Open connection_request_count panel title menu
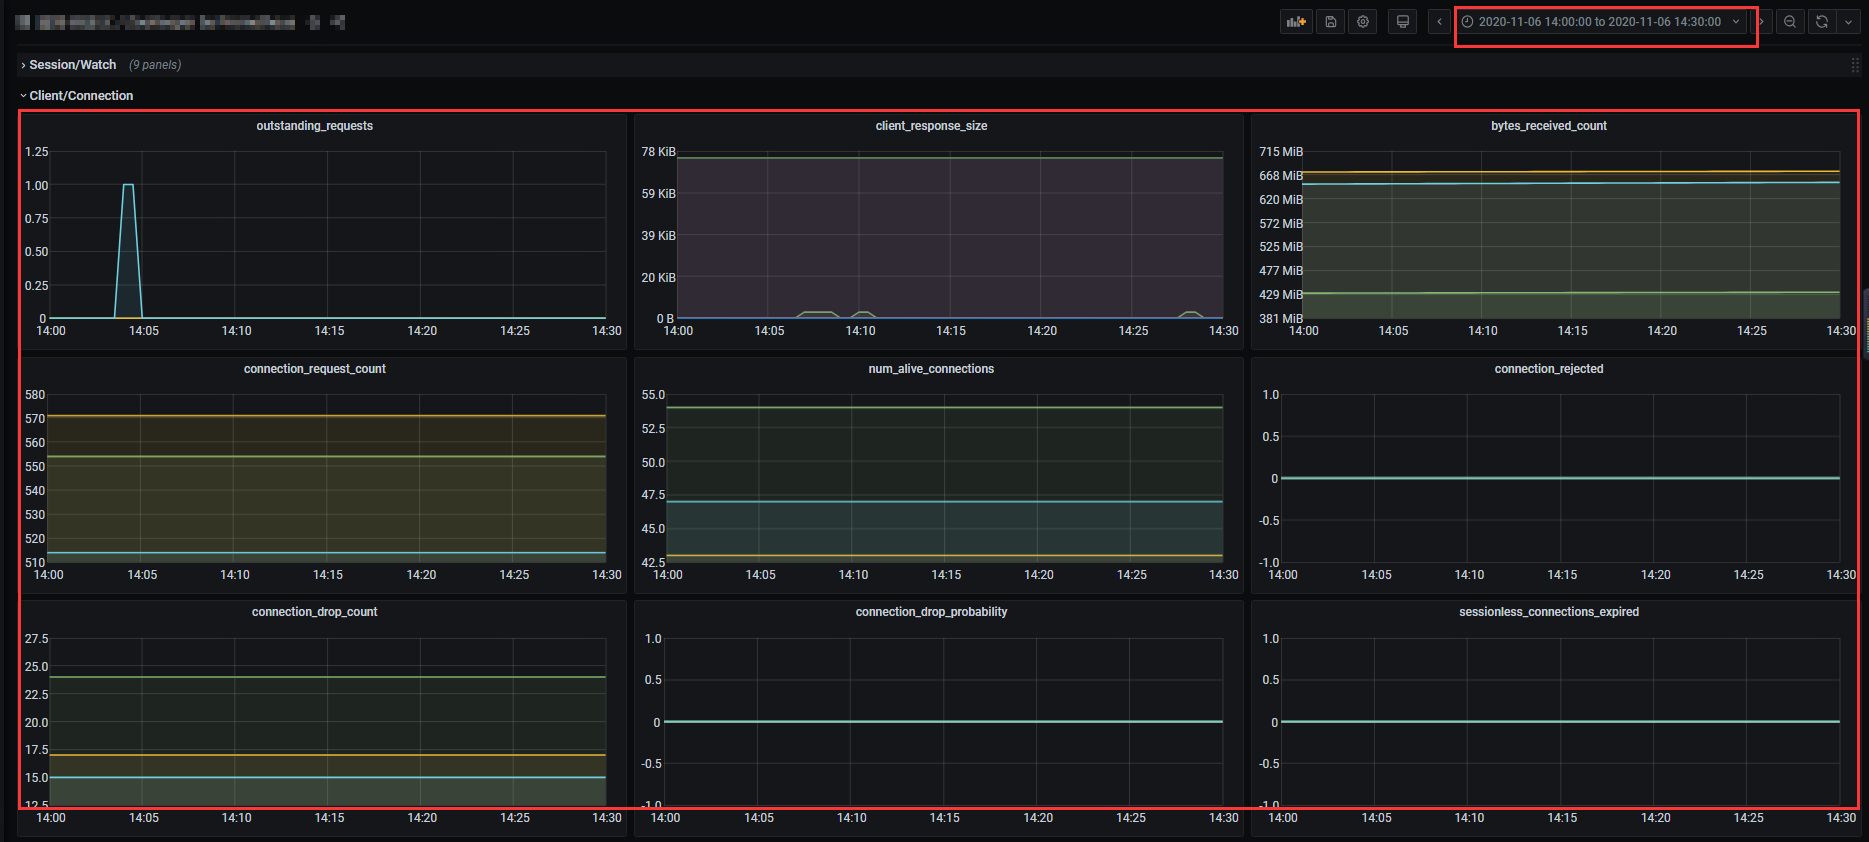This screenshot has width=1869, height=842. (x=314, y=369)
